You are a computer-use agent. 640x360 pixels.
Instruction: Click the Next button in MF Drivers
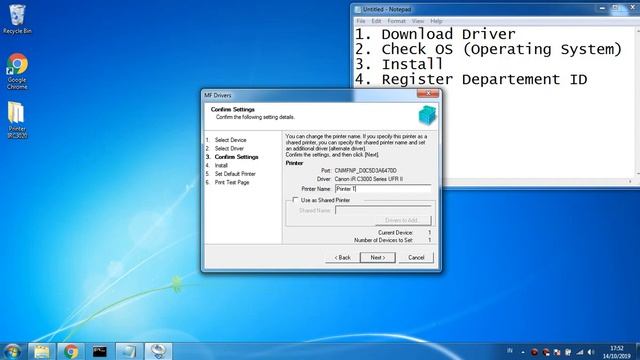(378, 258)
